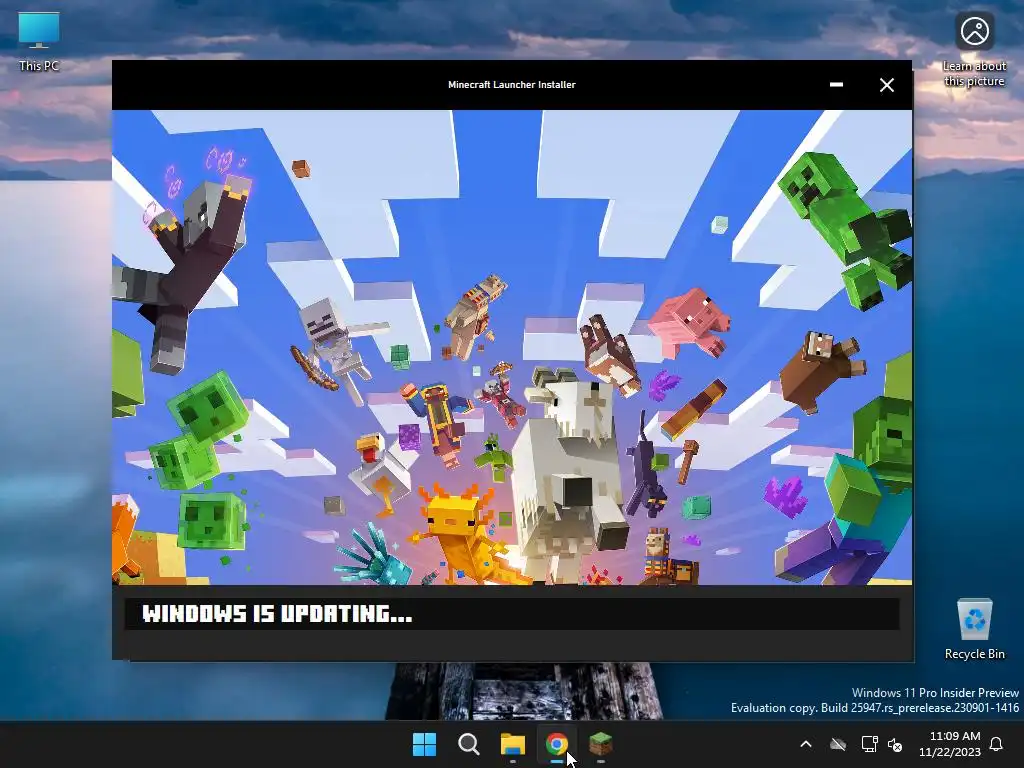Close the Minecraft Launcher Installer window
The width and height of the screenshot is (1024, 768).
(886, 85)
